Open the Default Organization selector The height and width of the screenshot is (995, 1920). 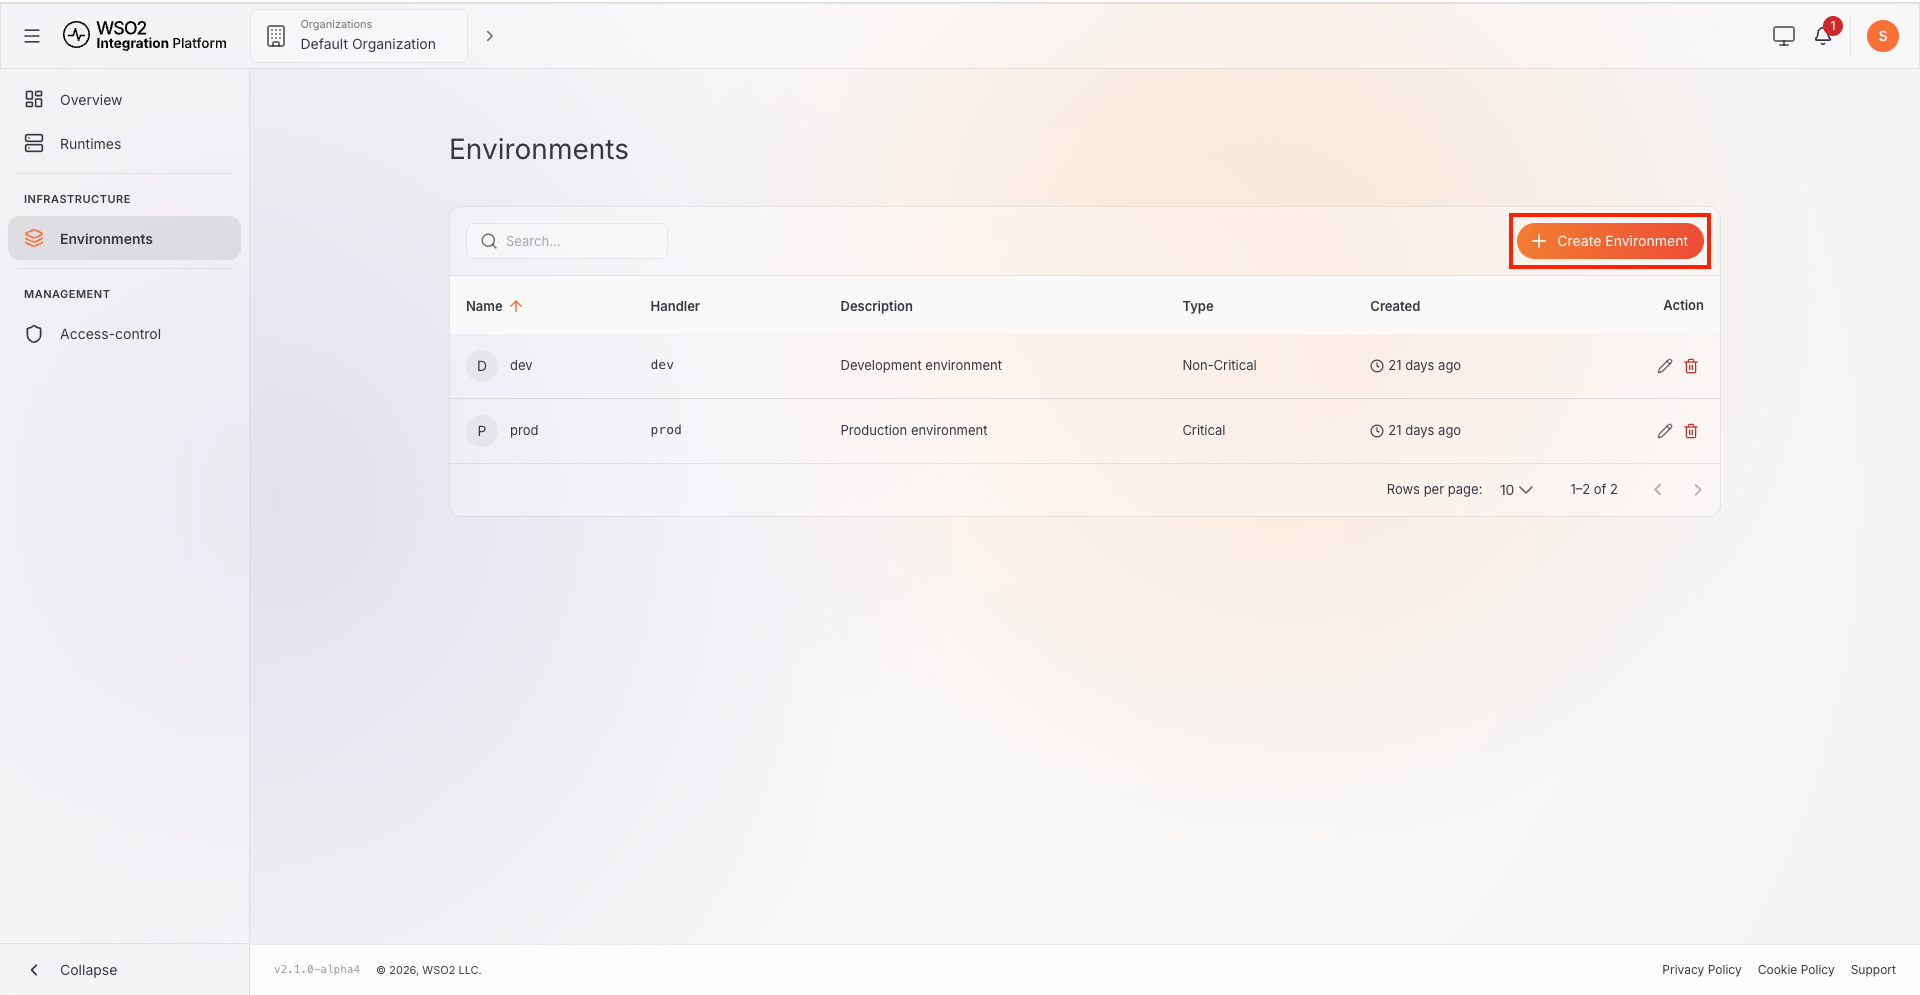pyautogui.click(x=359, y=36)
